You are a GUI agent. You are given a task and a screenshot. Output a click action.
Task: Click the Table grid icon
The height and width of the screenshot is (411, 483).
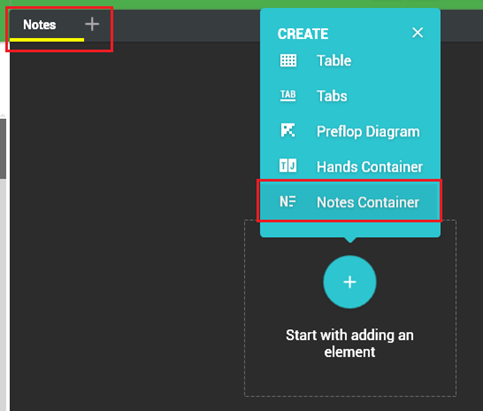[288, 61]
